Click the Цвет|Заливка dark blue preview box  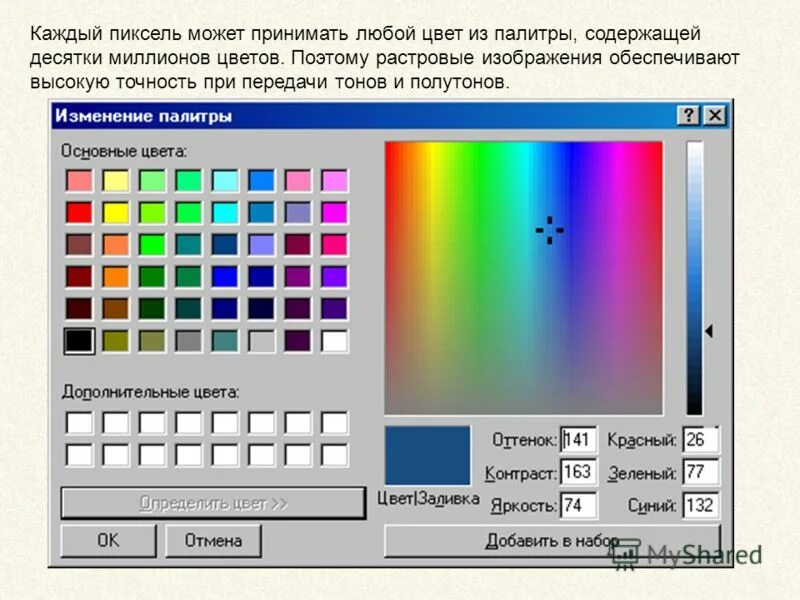coord(428,456)
